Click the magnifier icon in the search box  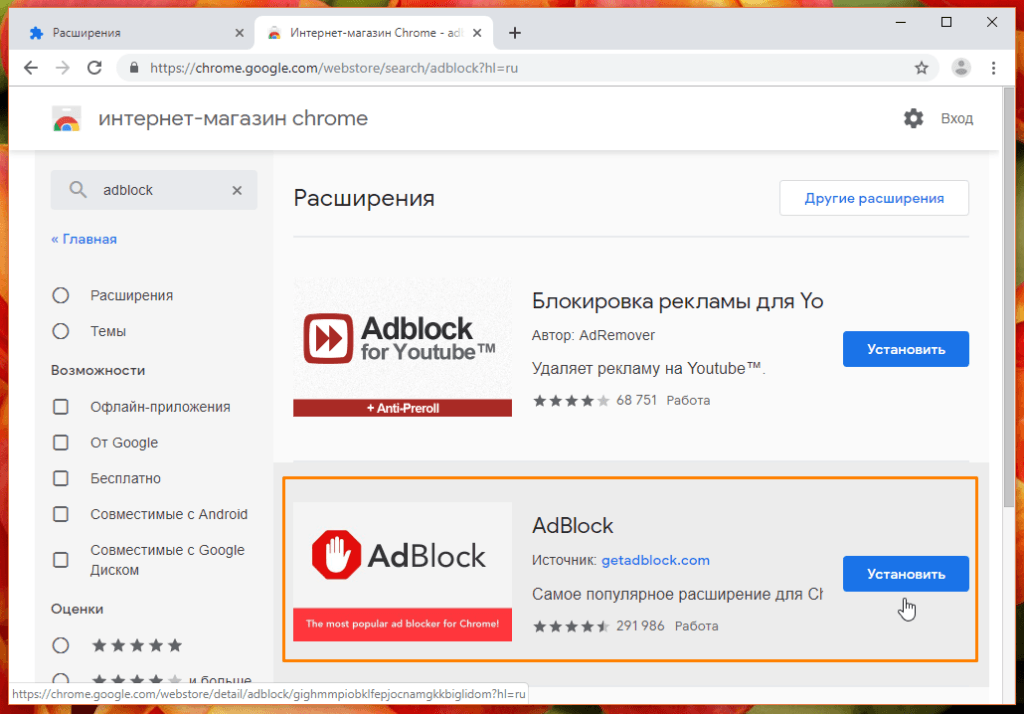78,190
